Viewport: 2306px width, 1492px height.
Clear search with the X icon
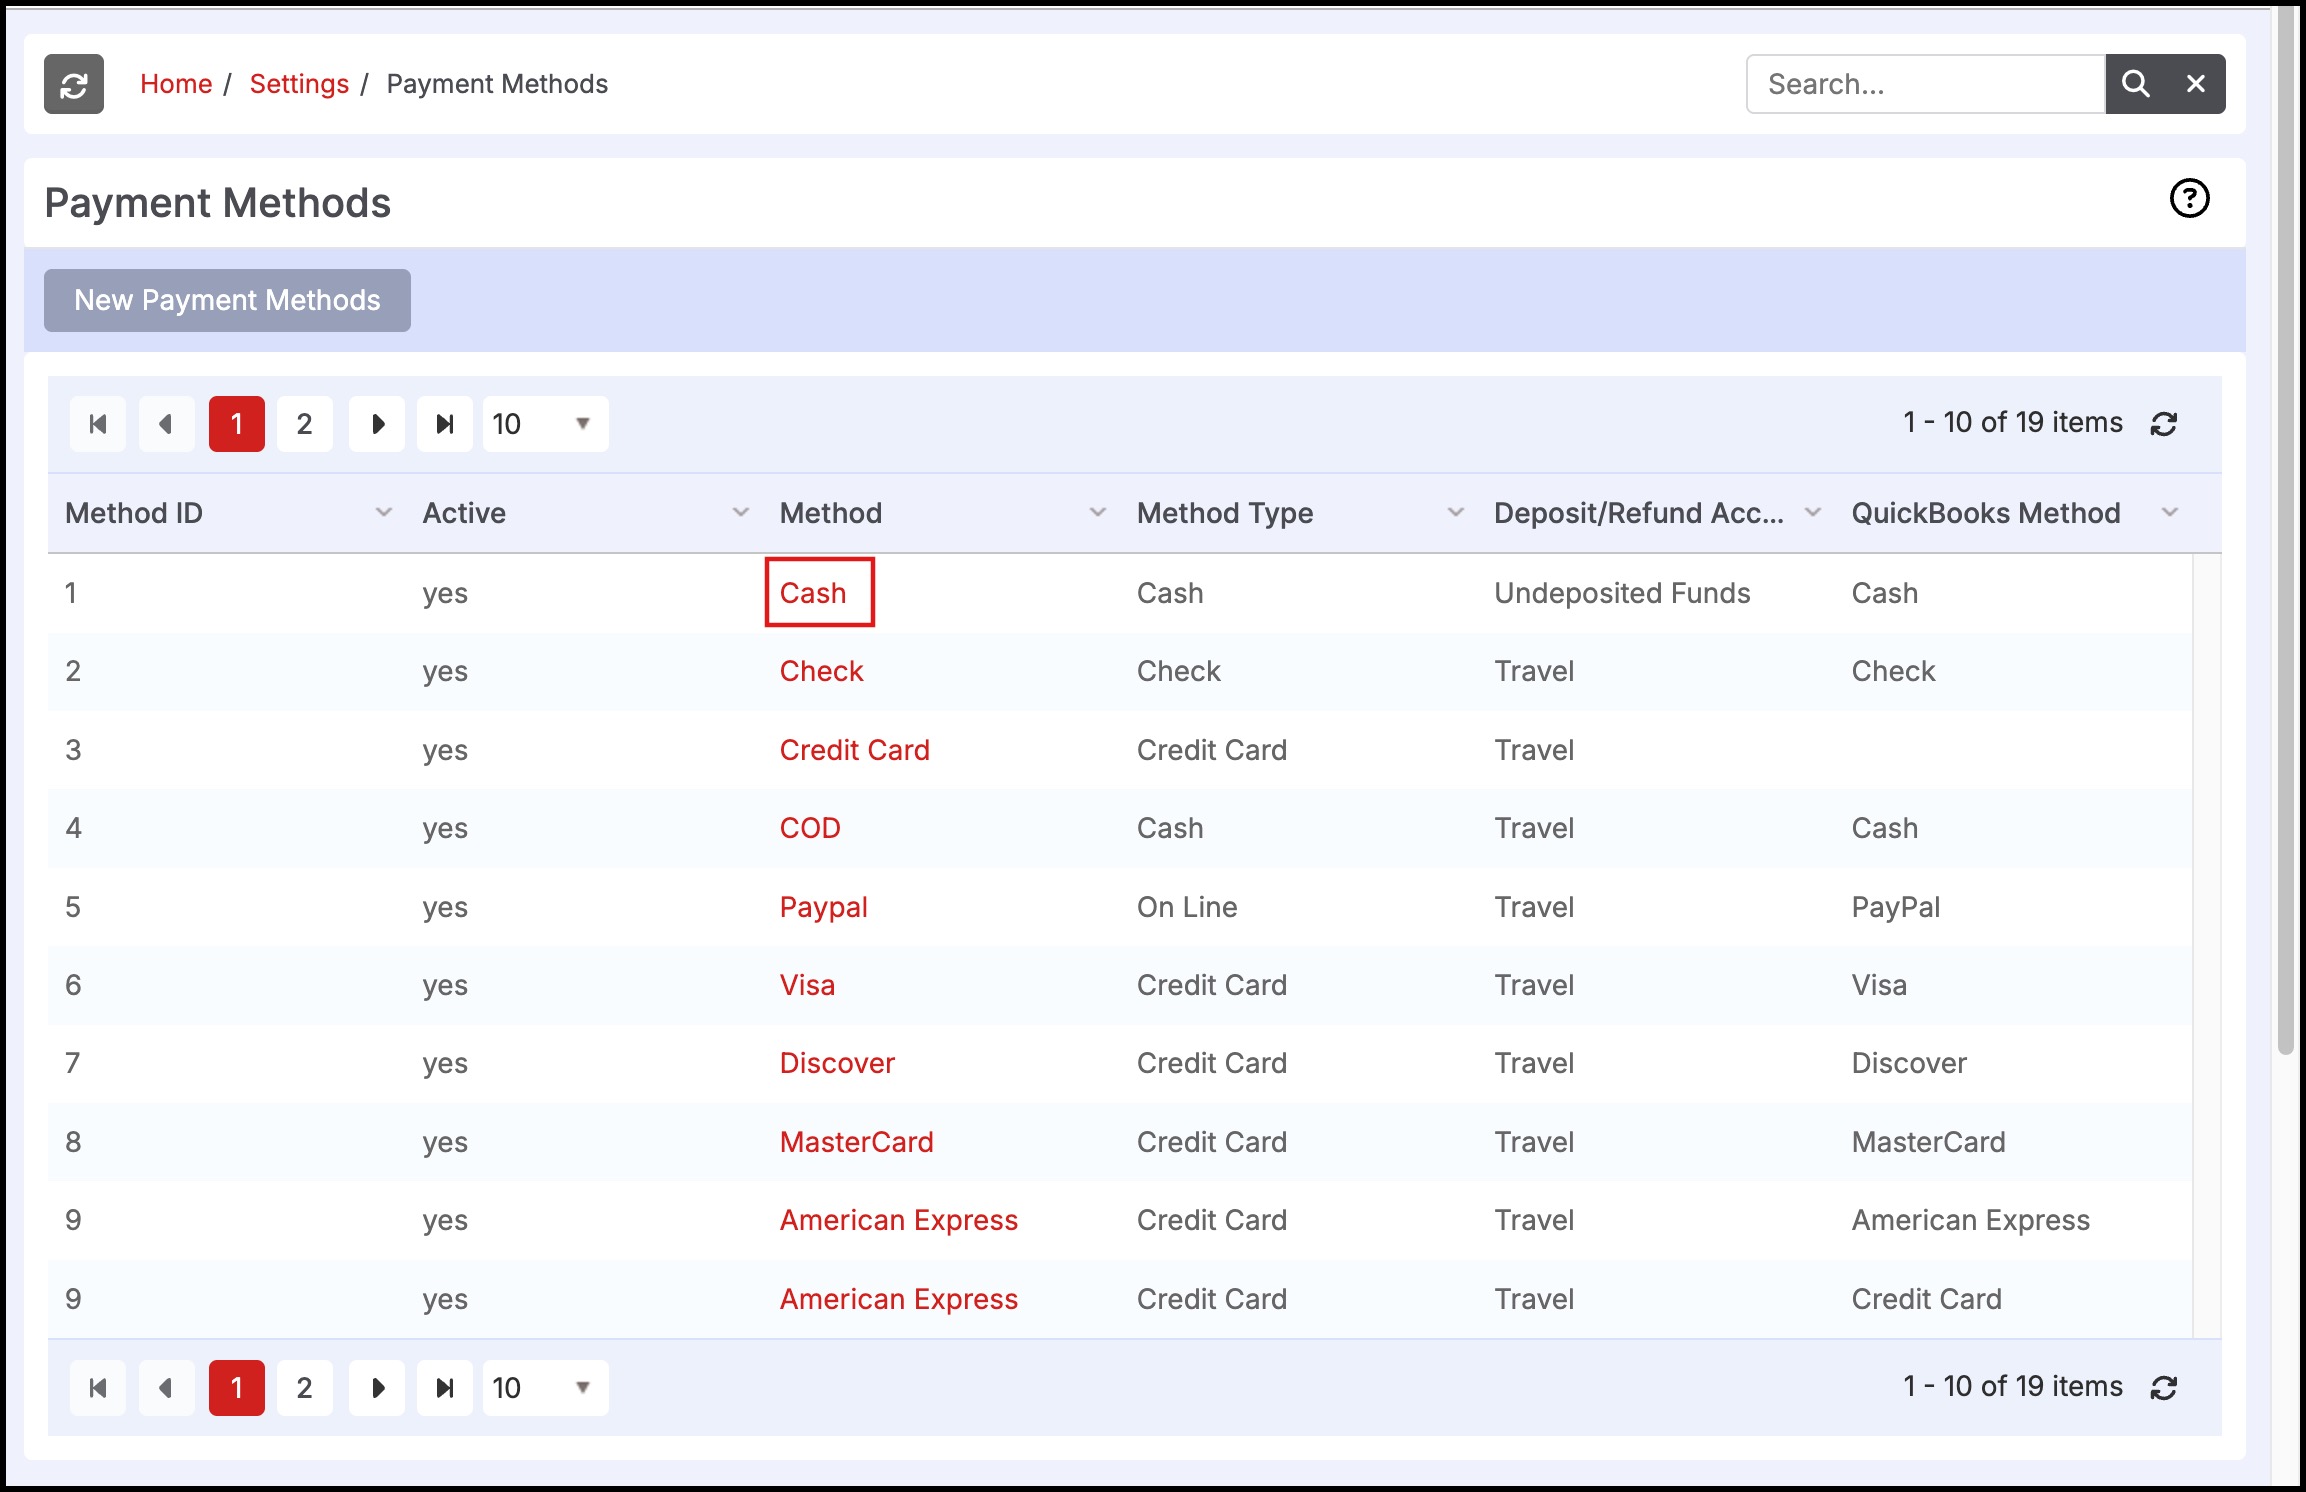pos(2195,84)
